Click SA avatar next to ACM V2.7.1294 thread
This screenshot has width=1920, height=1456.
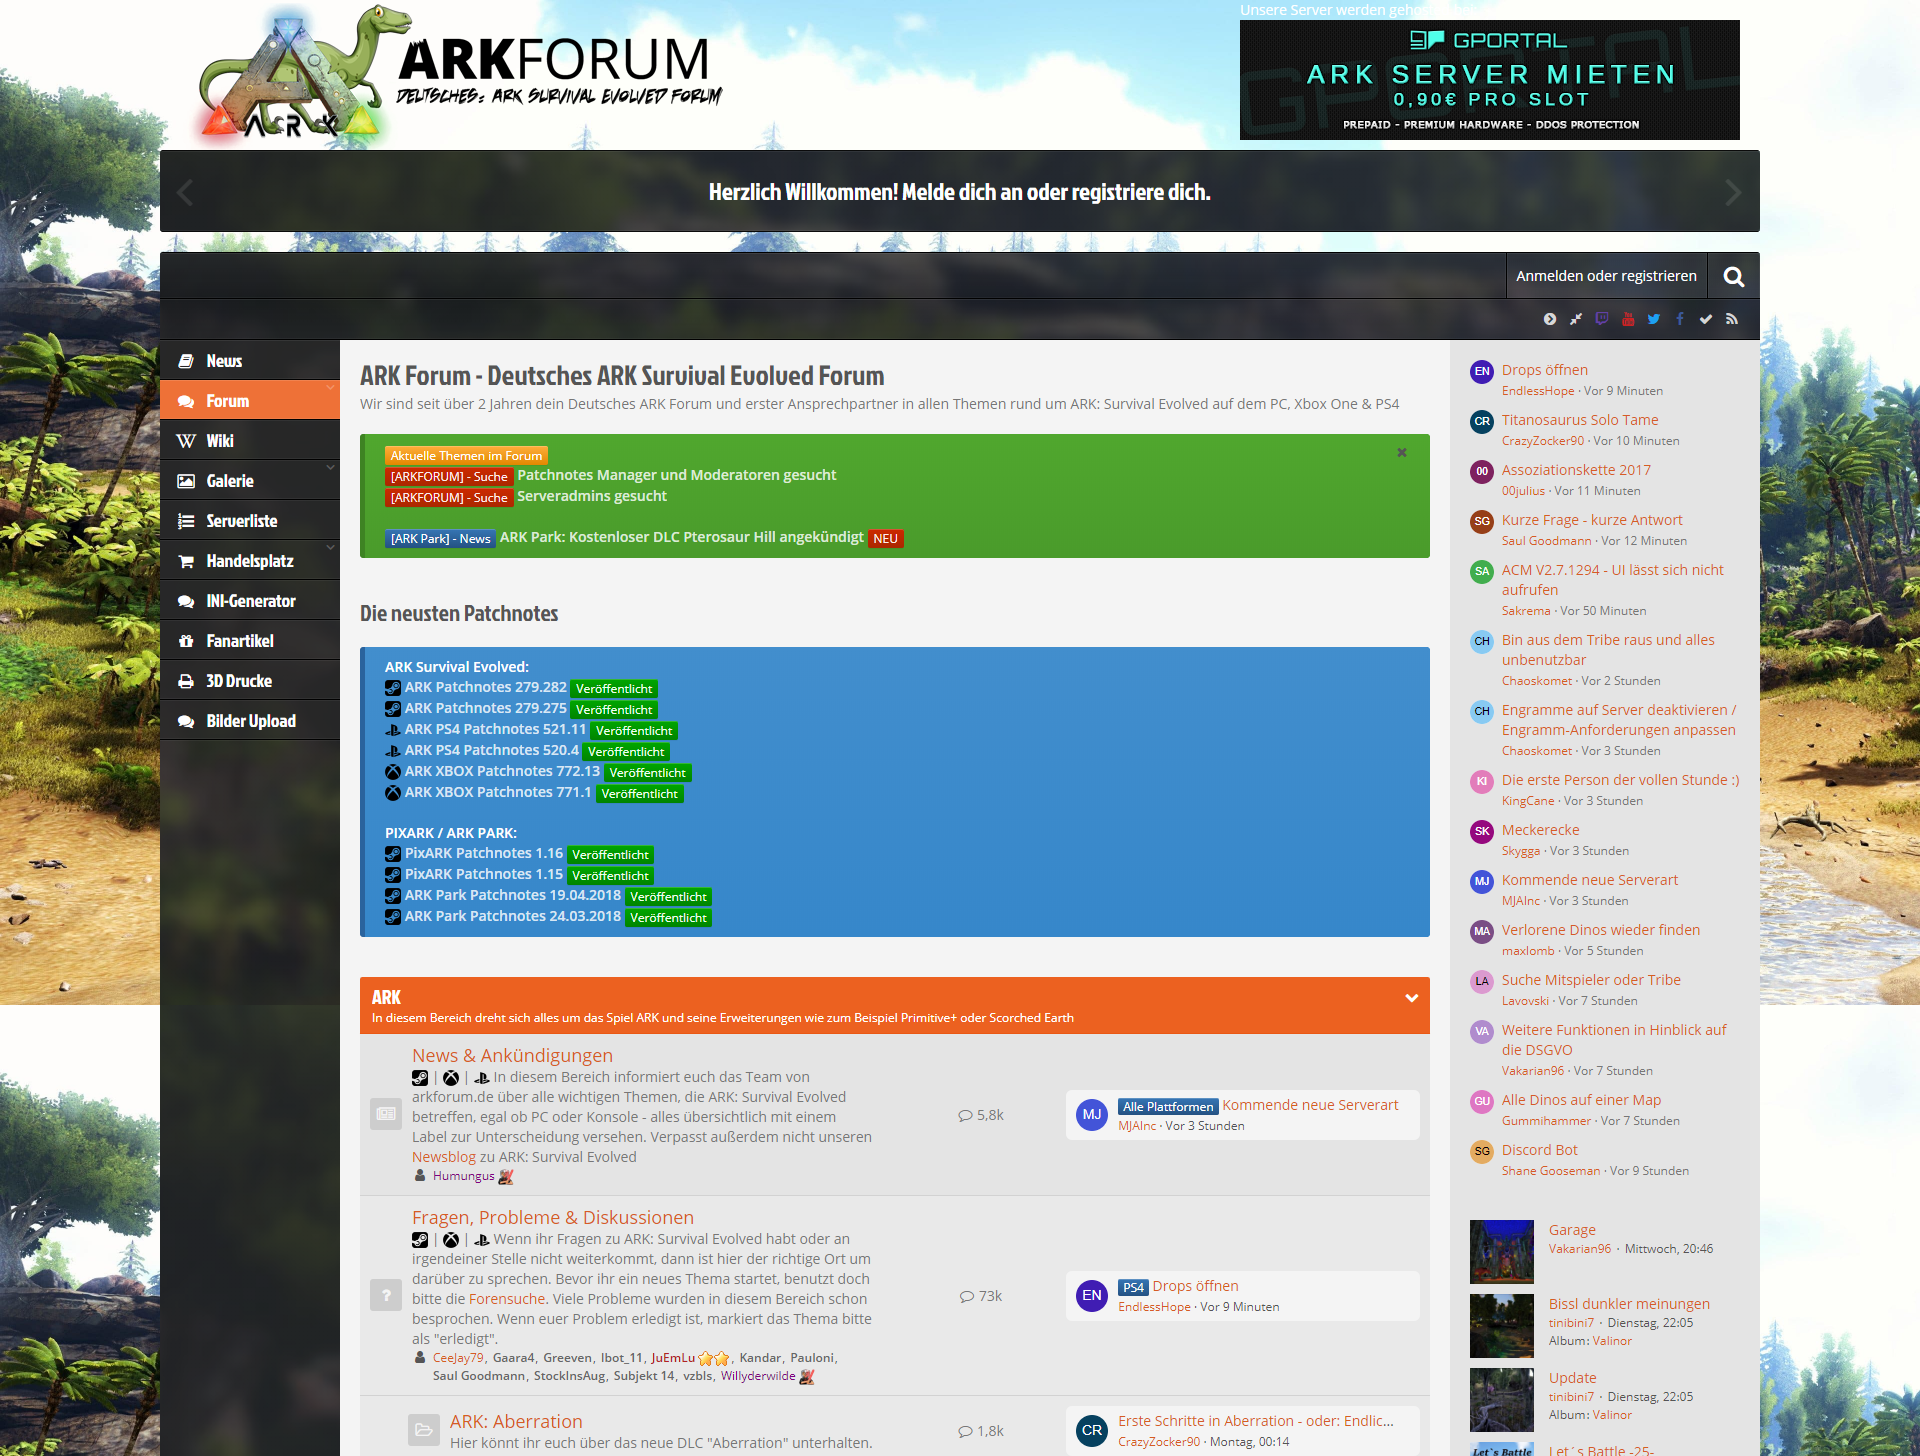pyautogui.click(x=1482, y=571)
